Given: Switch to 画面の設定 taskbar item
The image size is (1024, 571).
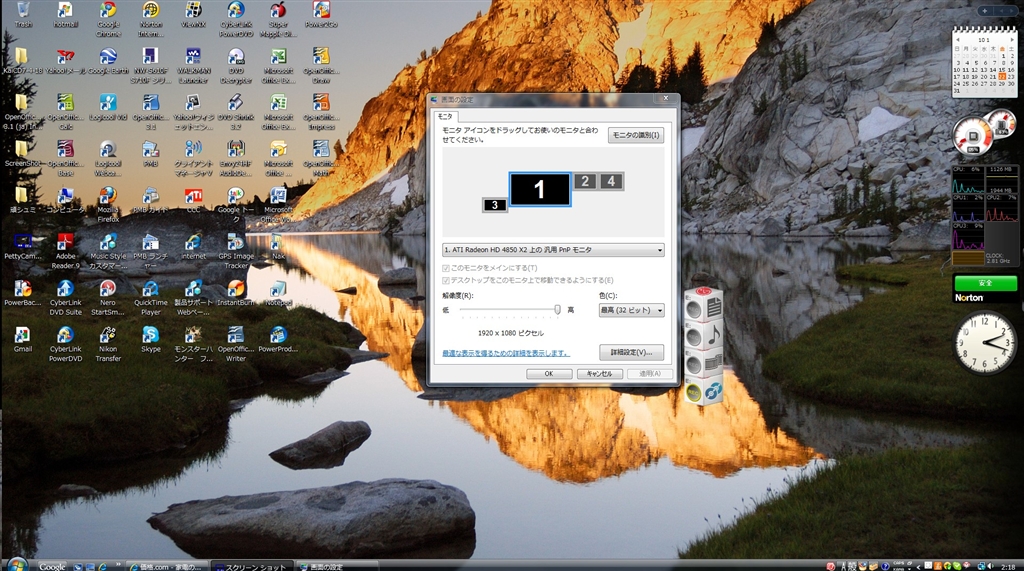Looking at the screenshot, I should 338,566.
